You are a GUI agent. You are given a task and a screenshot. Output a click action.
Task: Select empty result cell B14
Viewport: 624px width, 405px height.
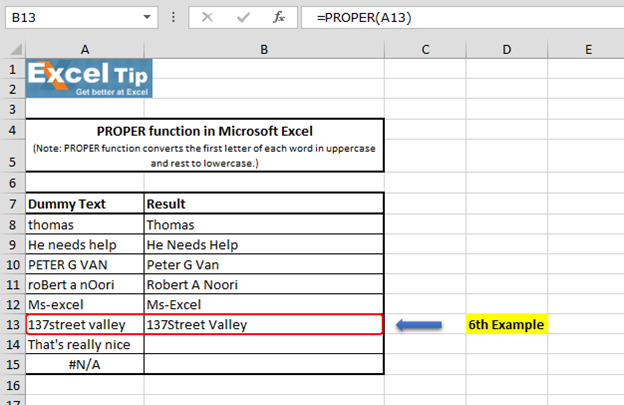pos(264,344)
